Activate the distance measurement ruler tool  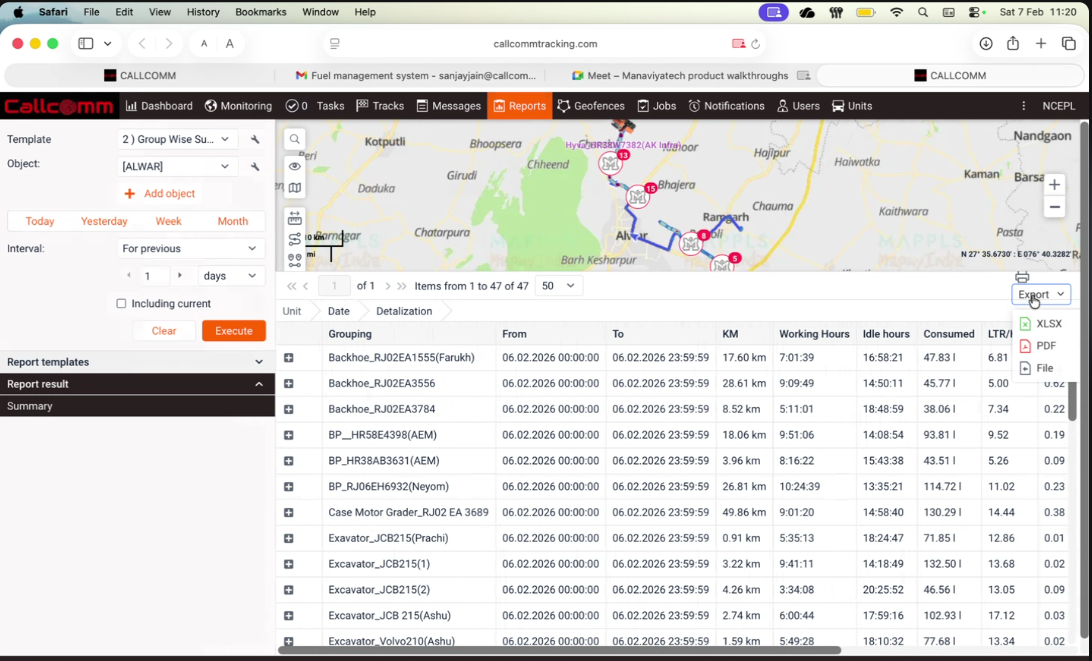pos(294,216)
